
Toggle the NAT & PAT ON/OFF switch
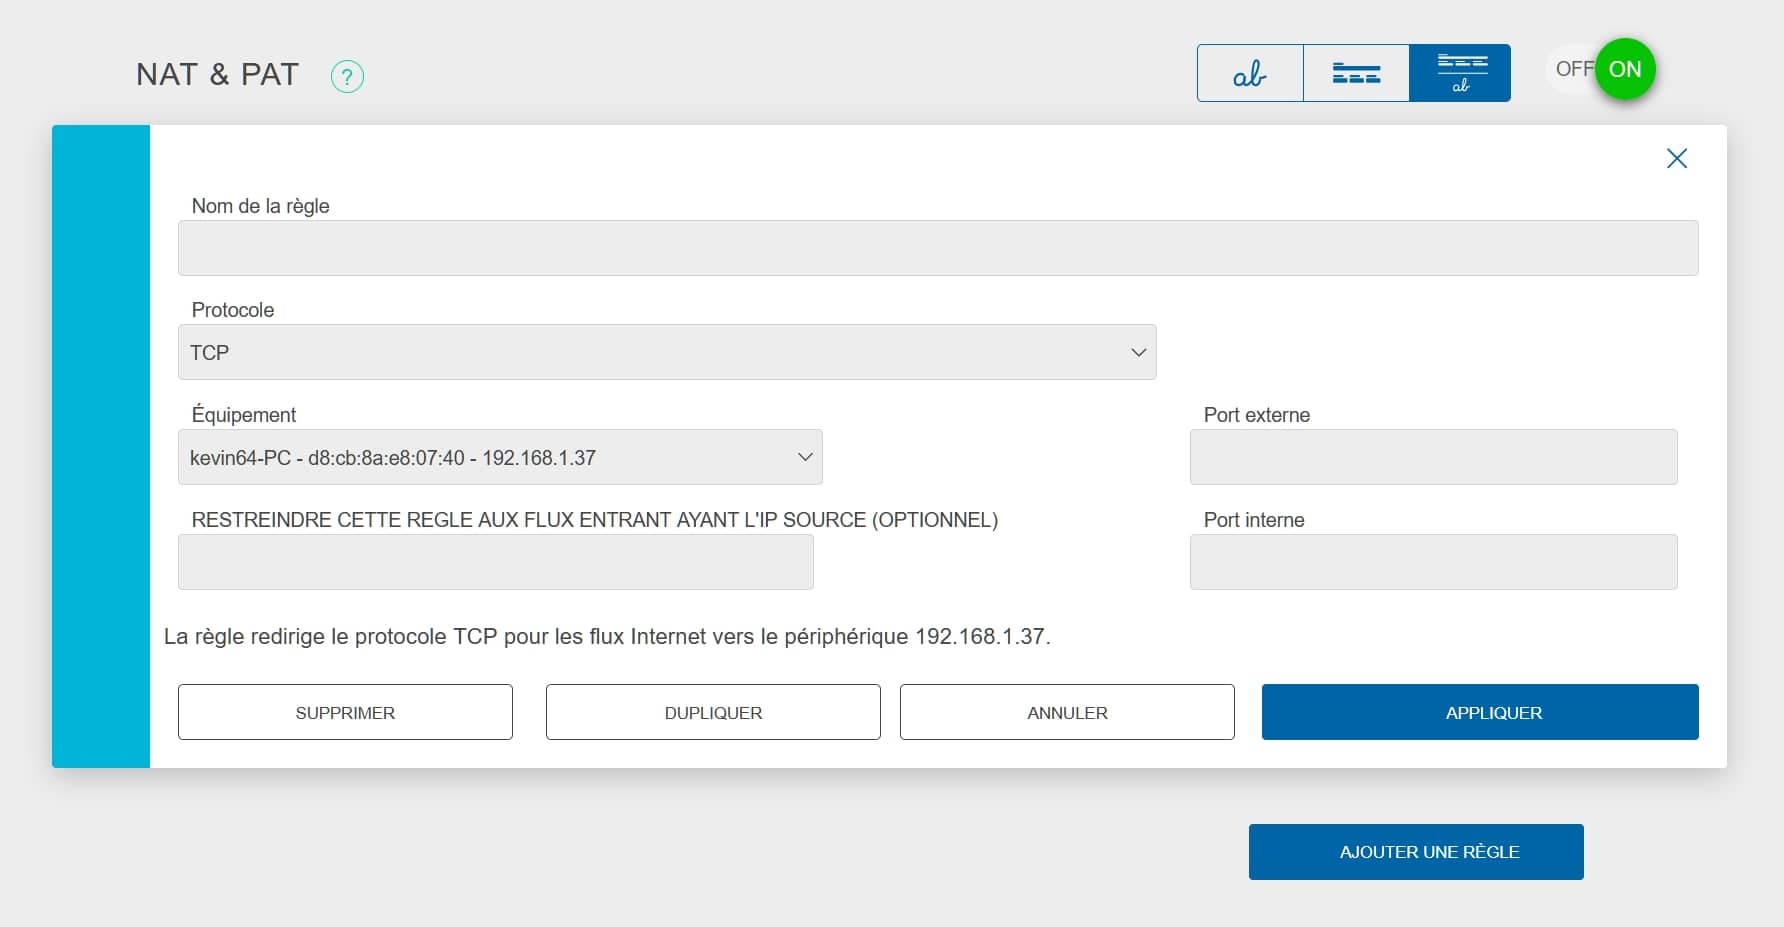[1601, 69]
